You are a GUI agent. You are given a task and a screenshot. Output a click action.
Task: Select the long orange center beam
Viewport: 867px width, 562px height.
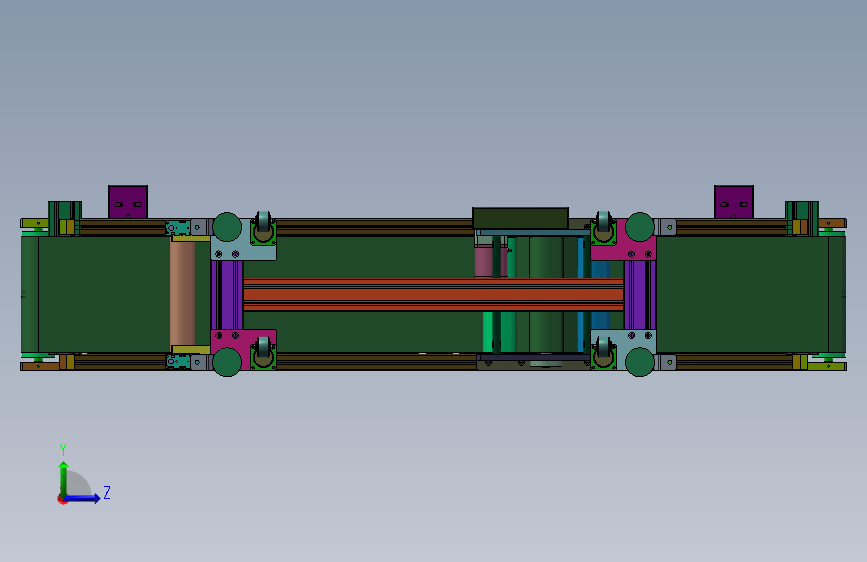(434, 294)
